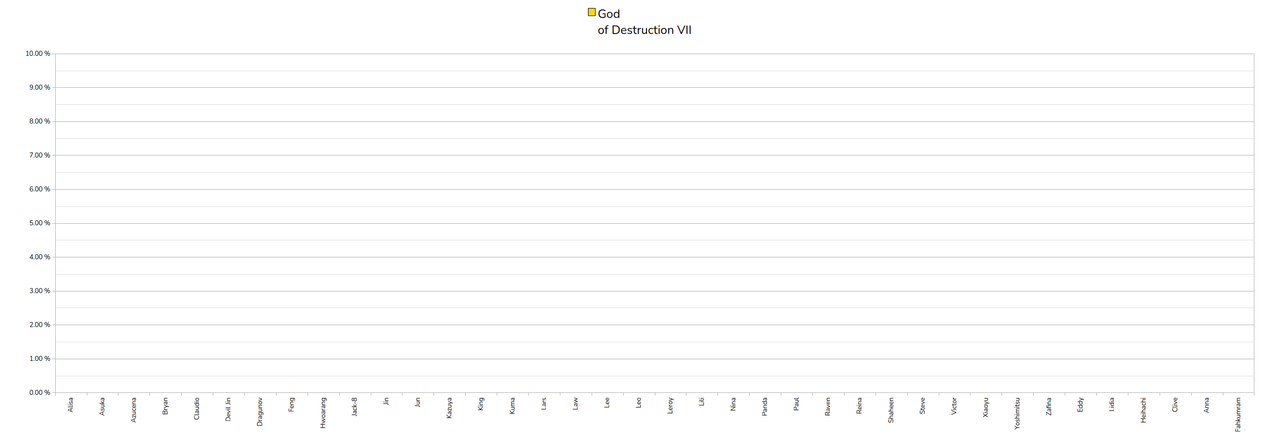1280x441 pixels.
Task: Select the Devil Jin x-axis label
Action: click(228, 409)
